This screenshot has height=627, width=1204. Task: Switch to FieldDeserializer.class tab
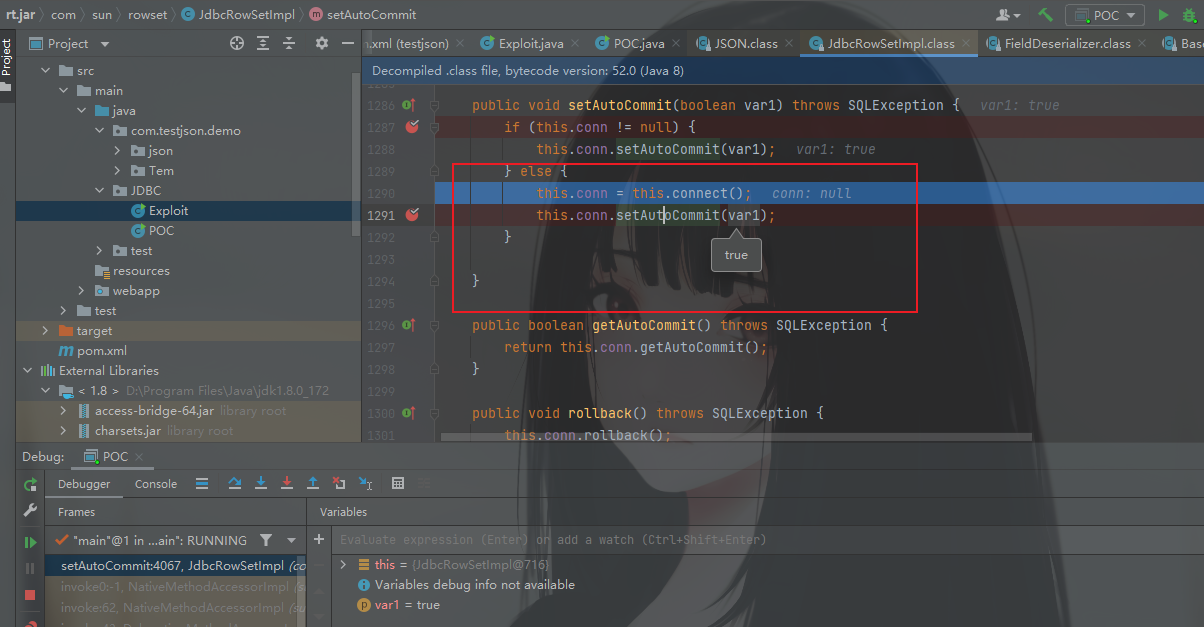tap(1067, 44)
